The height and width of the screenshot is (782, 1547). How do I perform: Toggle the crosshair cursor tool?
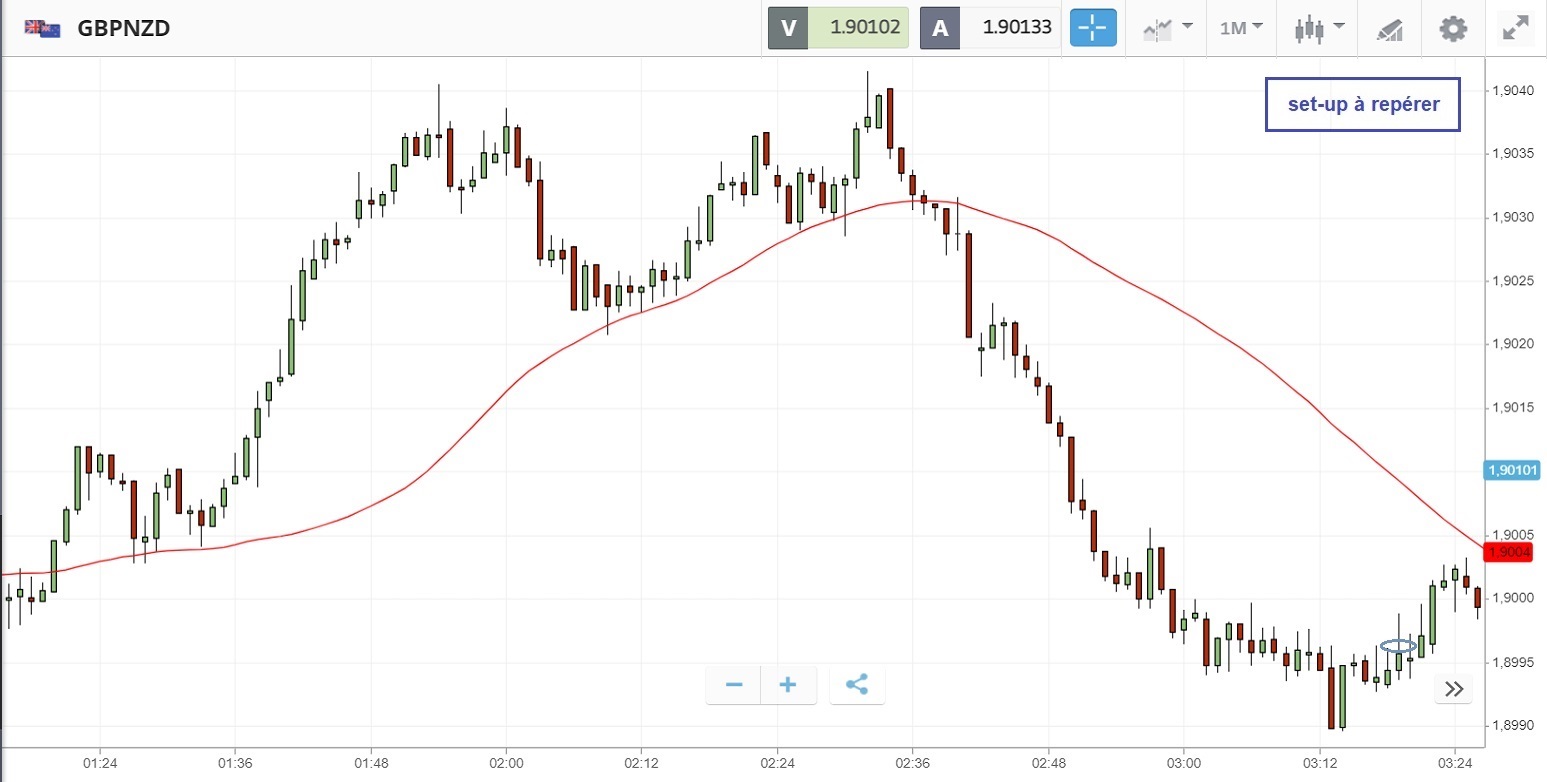pyautogui.click(x=1092, y=28)
